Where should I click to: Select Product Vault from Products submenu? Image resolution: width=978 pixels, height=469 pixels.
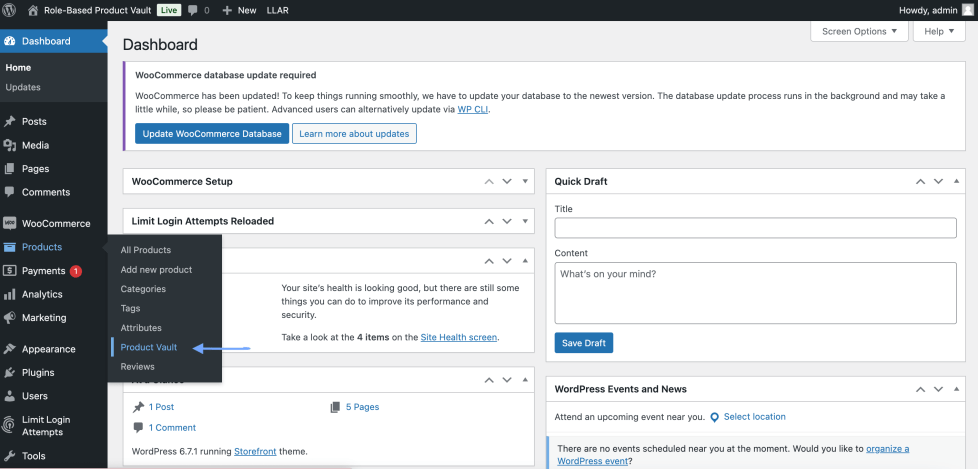click(149, 347)
